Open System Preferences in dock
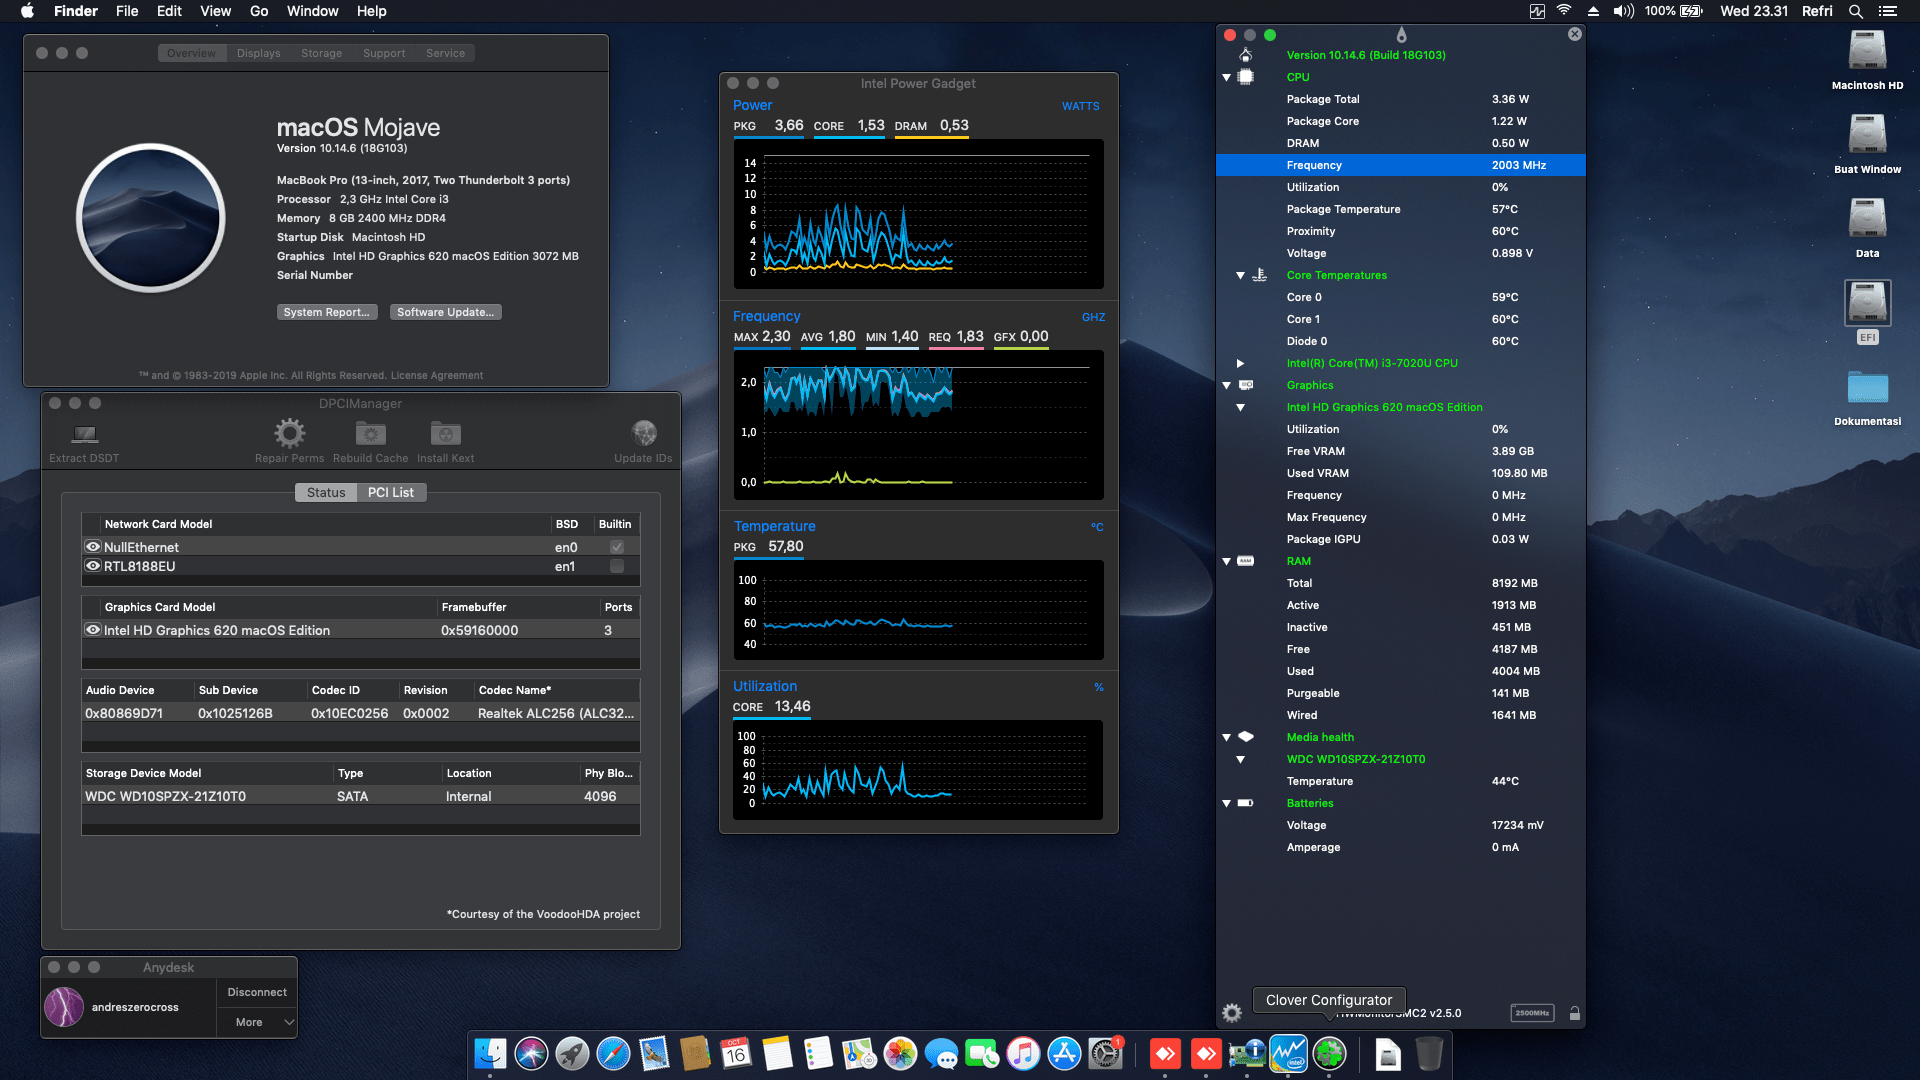The image size is (1920, 1080). point(1105,1054)
